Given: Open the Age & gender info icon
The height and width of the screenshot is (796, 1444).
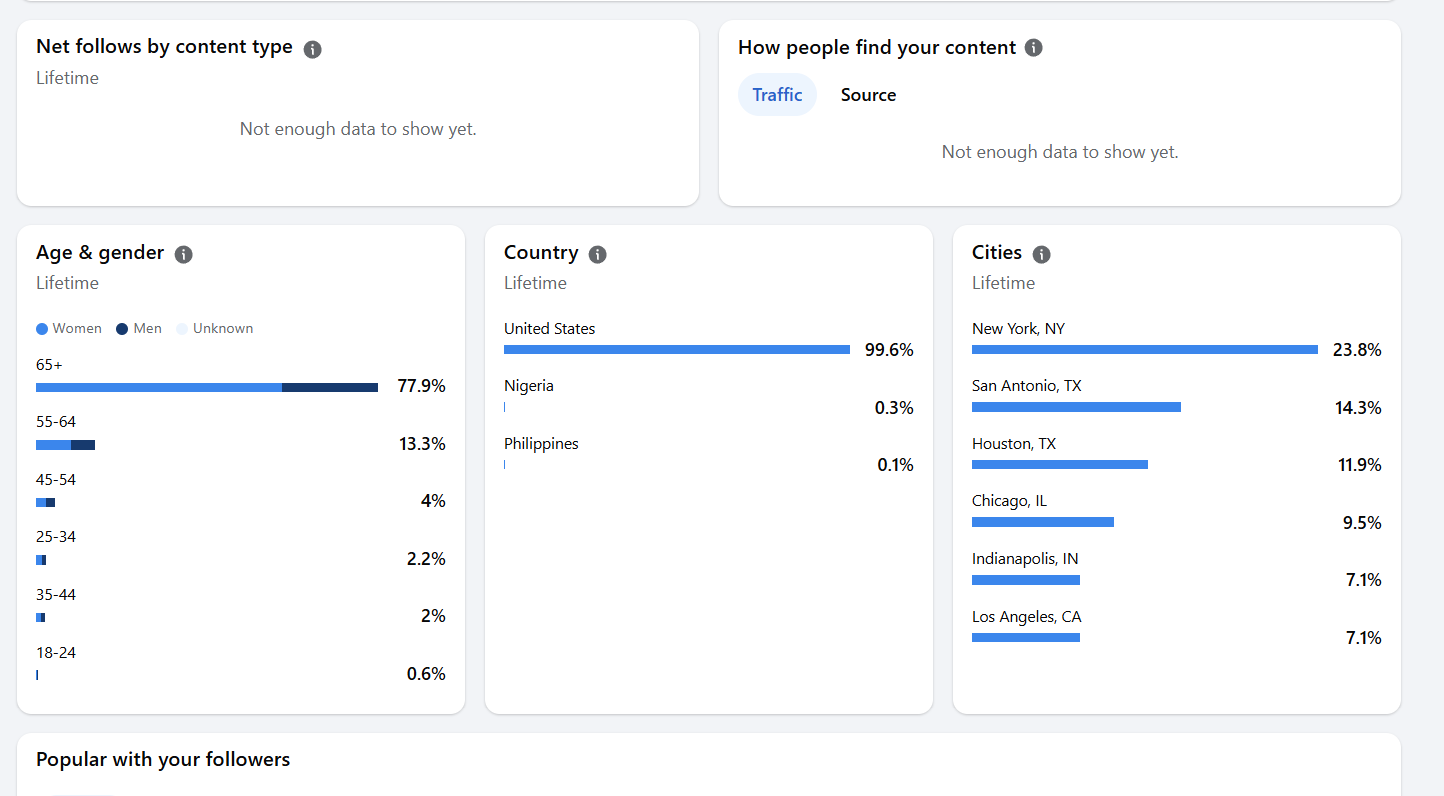Looking at the screenshot, I should [183, 254].
